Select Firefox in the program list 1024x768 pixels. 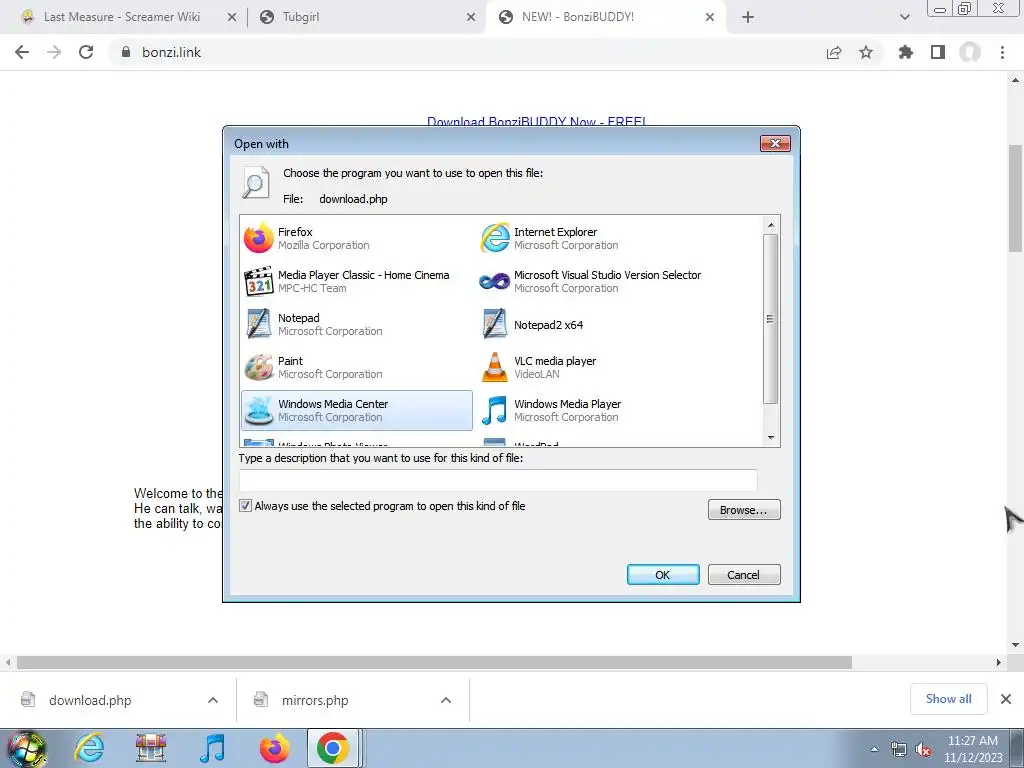click(x=357, y=238)
